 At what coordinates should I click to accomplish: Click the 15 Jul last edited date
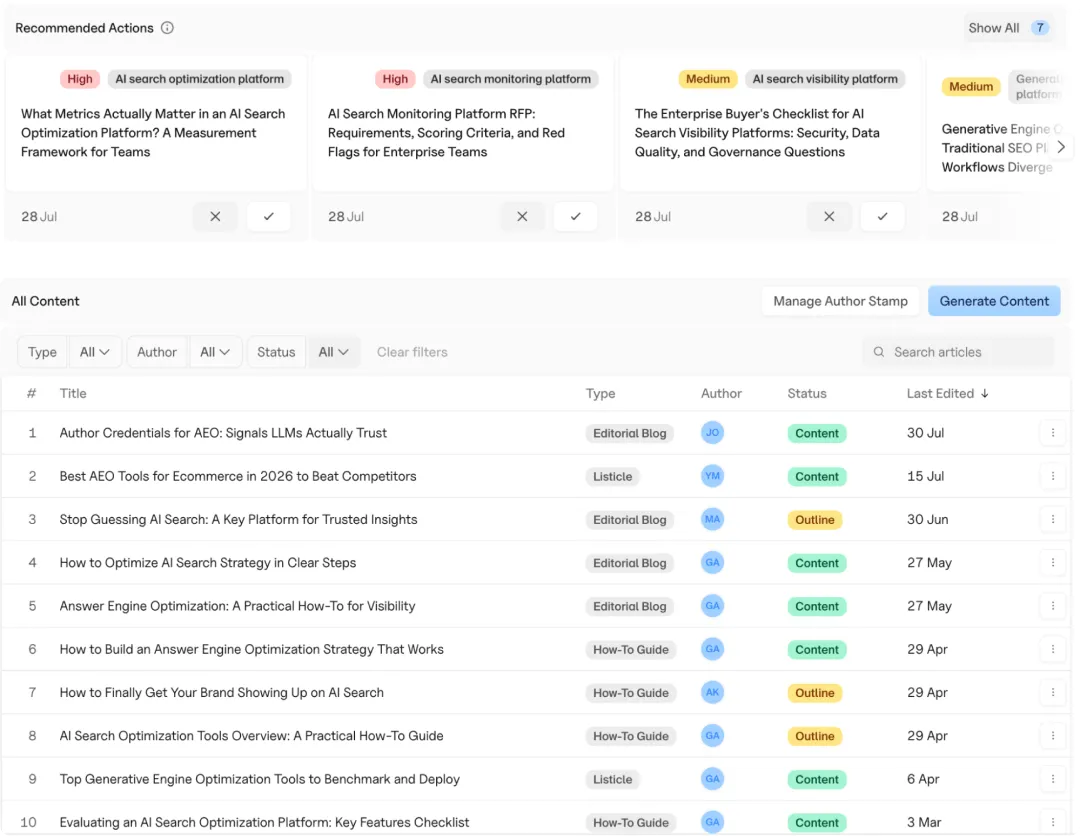[x=925, y=476]
